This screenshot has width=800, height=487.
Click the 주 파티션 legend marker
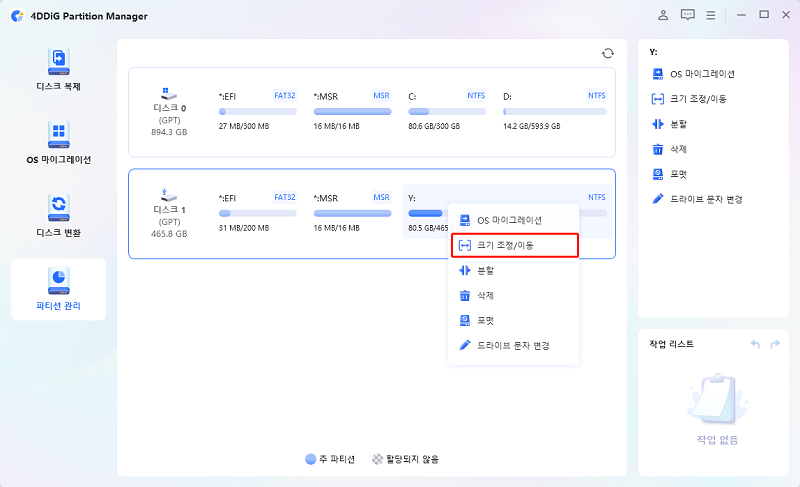tap(310, 459)
